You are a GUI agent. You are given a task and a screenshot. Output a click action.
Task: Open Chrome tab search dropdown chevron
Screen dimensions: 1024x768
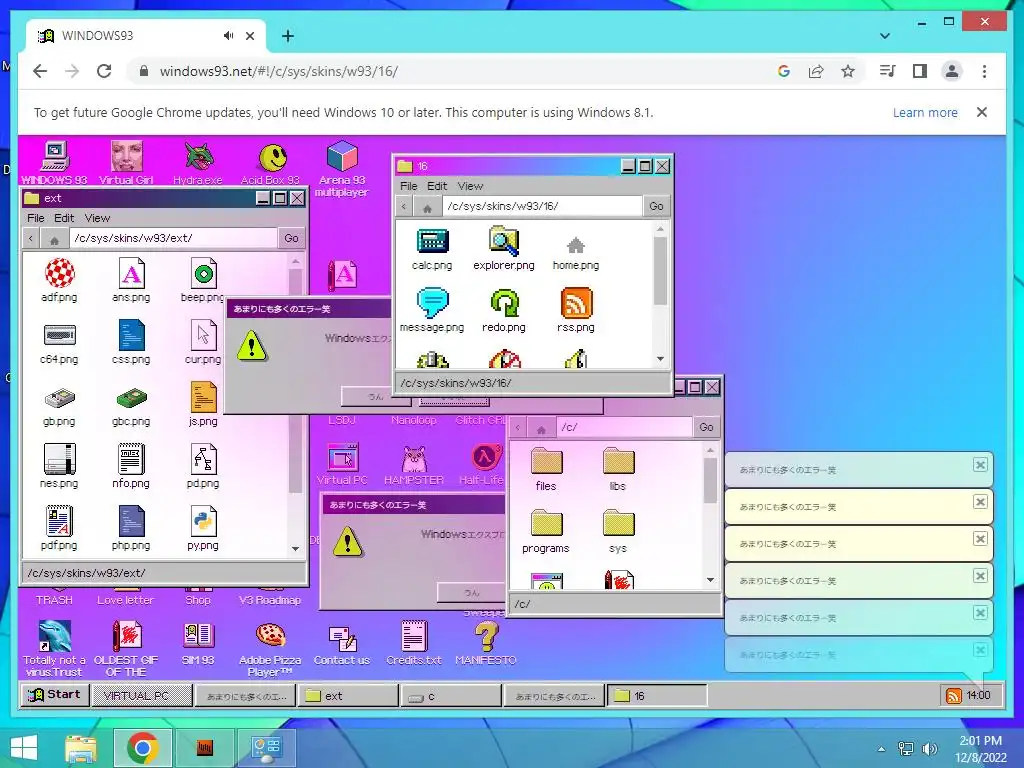click(x=885, y=36)
